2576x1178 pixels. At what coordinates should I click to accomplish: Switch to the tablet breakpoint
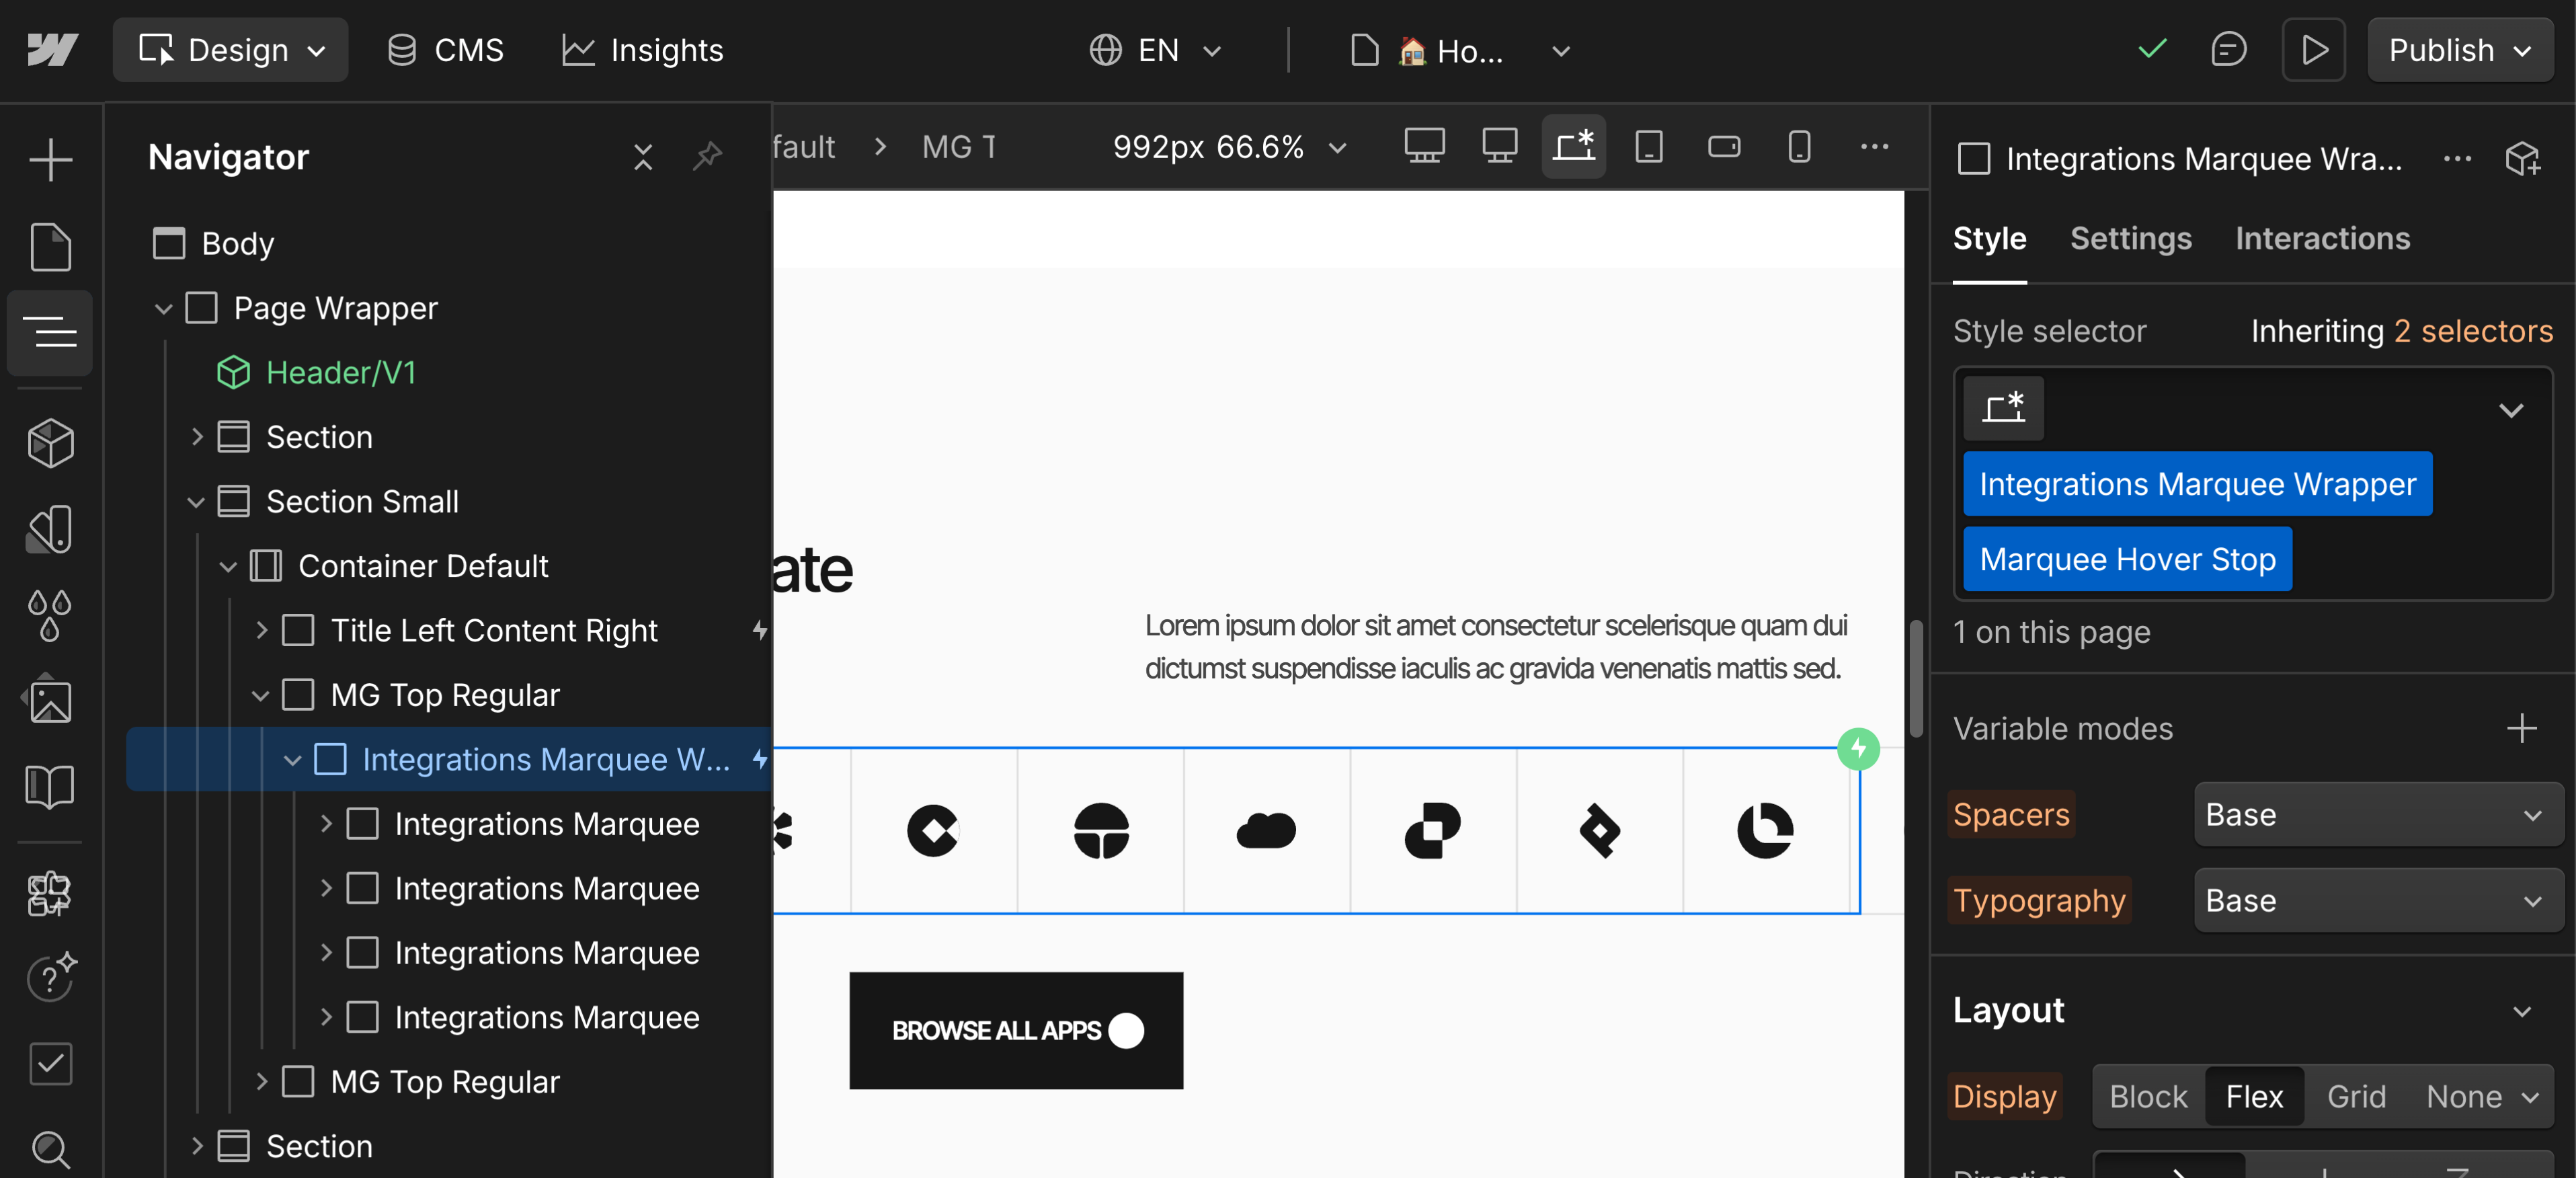pyautogui.click(x=1649, y=146)
